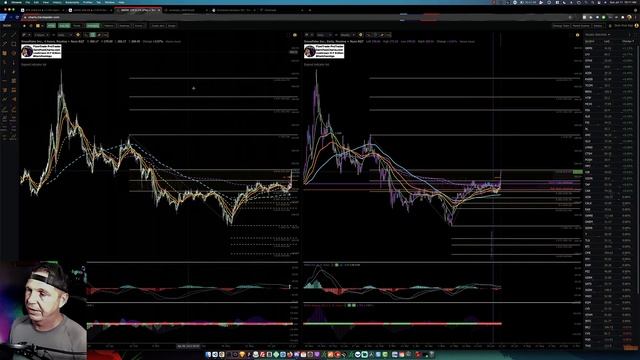Click the yellow warning icon at top right of app
Image resolution: width=640 pixels, height=360 pixels.
[x=636, y=25]
